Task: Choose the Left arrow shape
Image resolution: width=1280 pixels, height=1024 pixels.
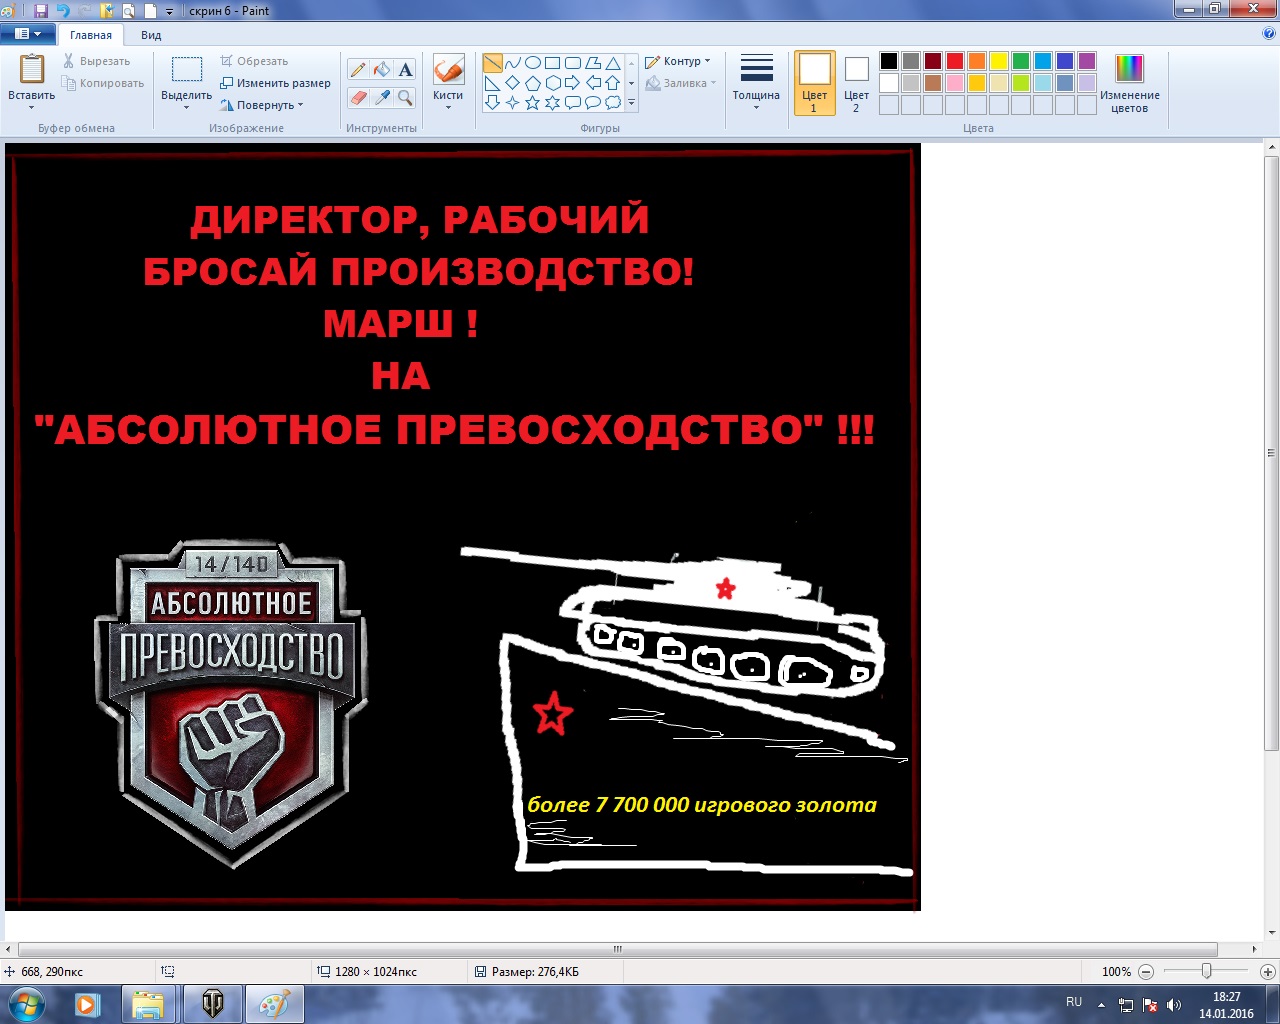Action: 592,83
